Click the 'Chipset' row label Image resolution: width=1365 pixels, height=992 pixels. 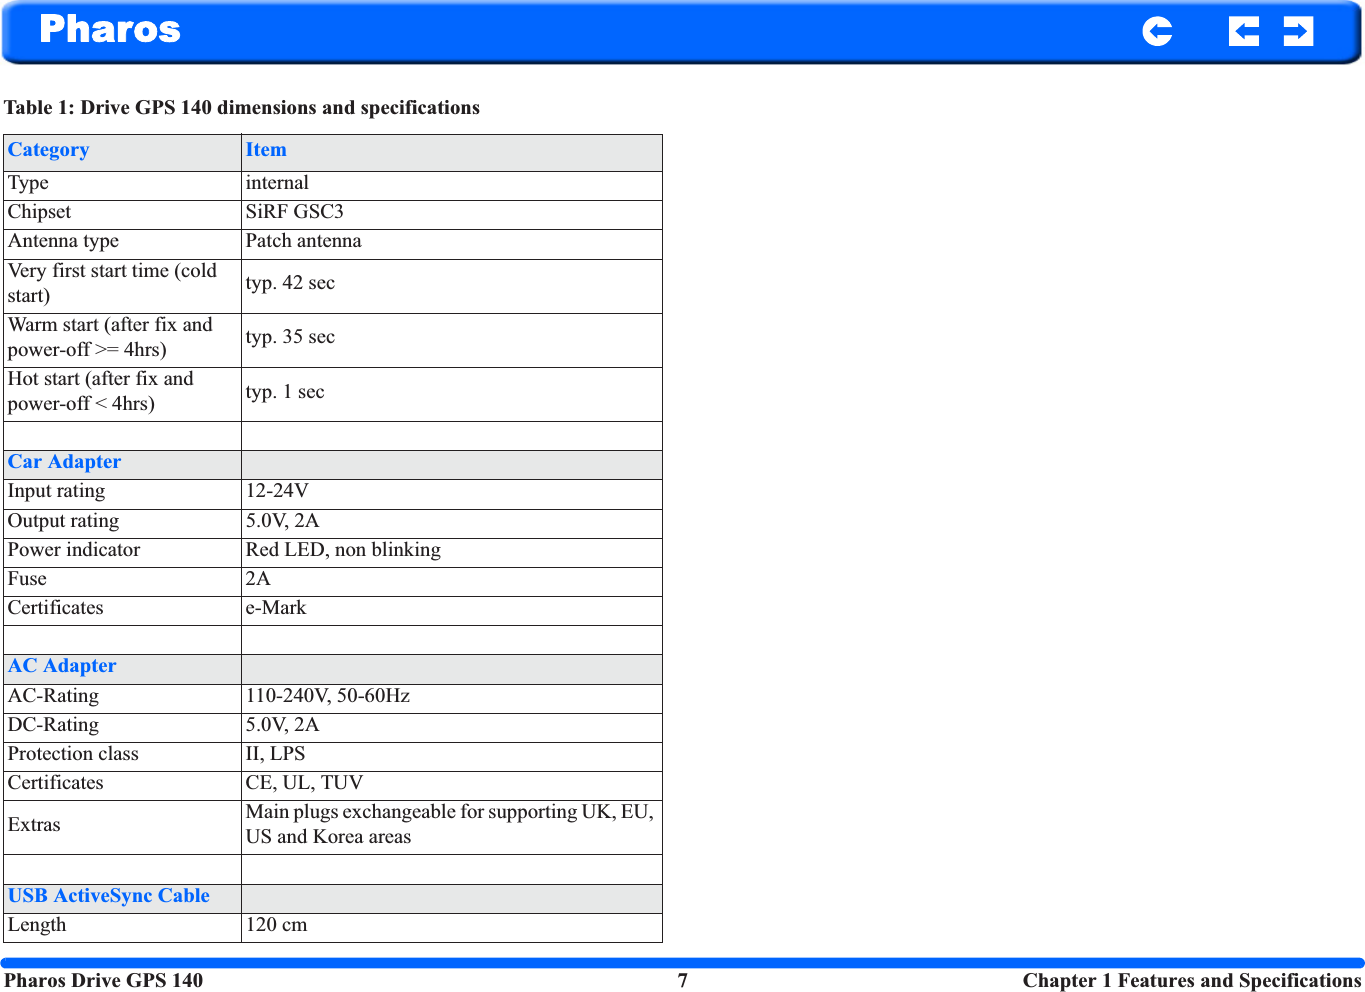click(40, 212)
